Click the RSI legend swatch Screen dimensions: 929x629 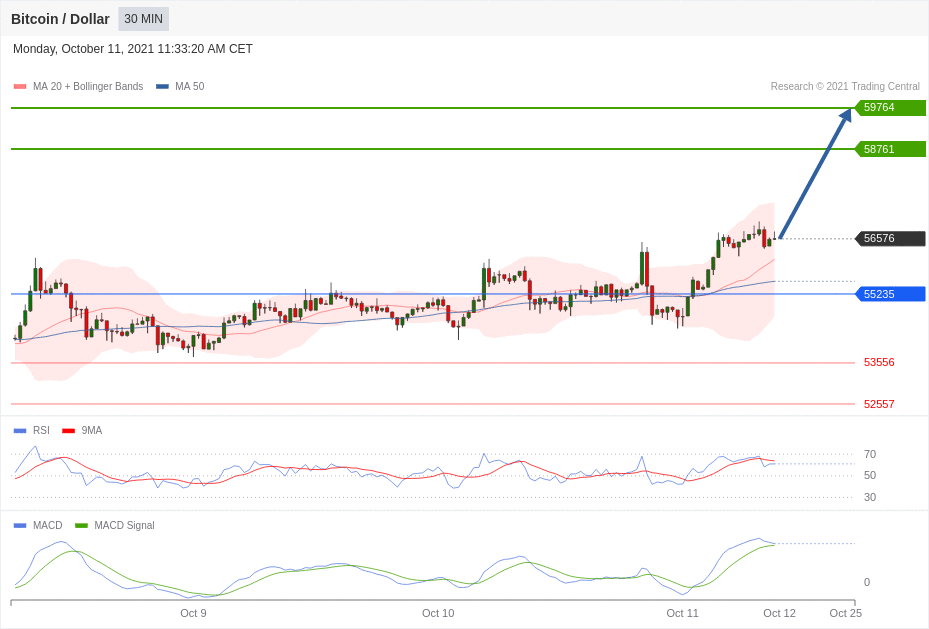point(20,431)
